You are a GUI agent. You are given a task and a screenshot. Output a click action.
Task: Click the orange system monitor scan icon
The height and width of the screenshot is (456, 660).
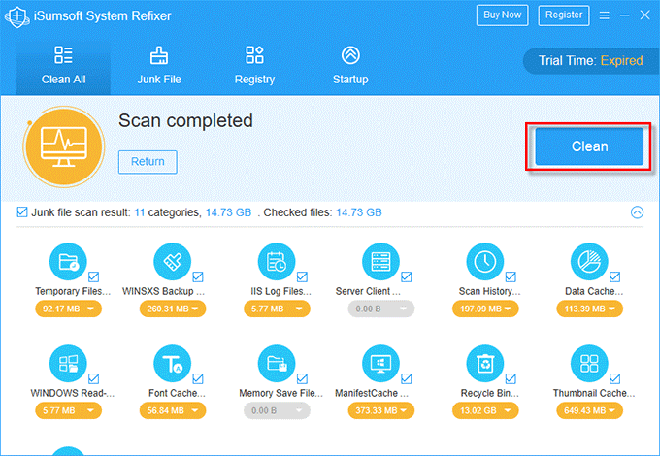64,146
